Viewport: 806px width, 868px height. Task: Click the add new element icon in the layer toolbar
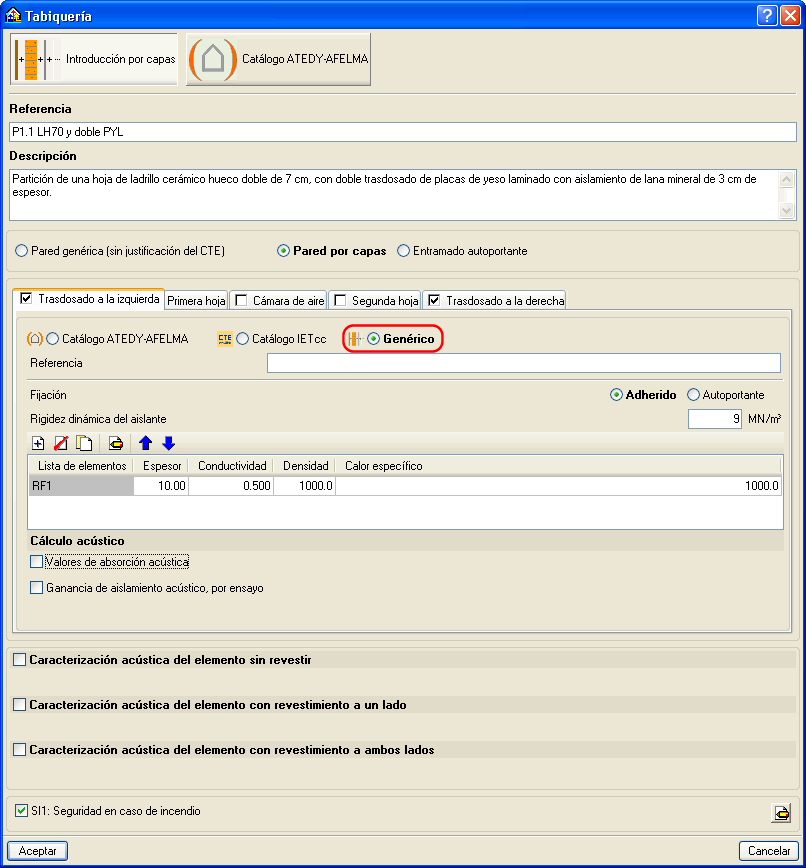click(38, 443)
